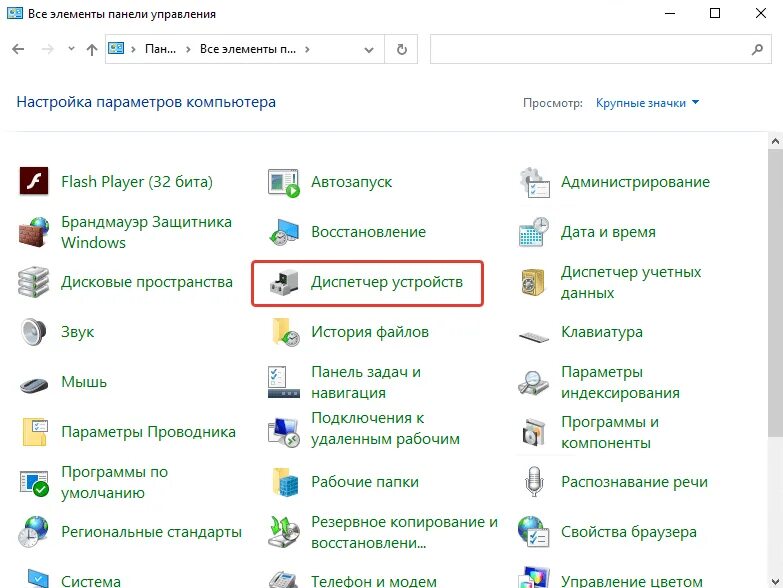
Task: Open the Flash Player (32 бита) link
Action: (137, 182)
